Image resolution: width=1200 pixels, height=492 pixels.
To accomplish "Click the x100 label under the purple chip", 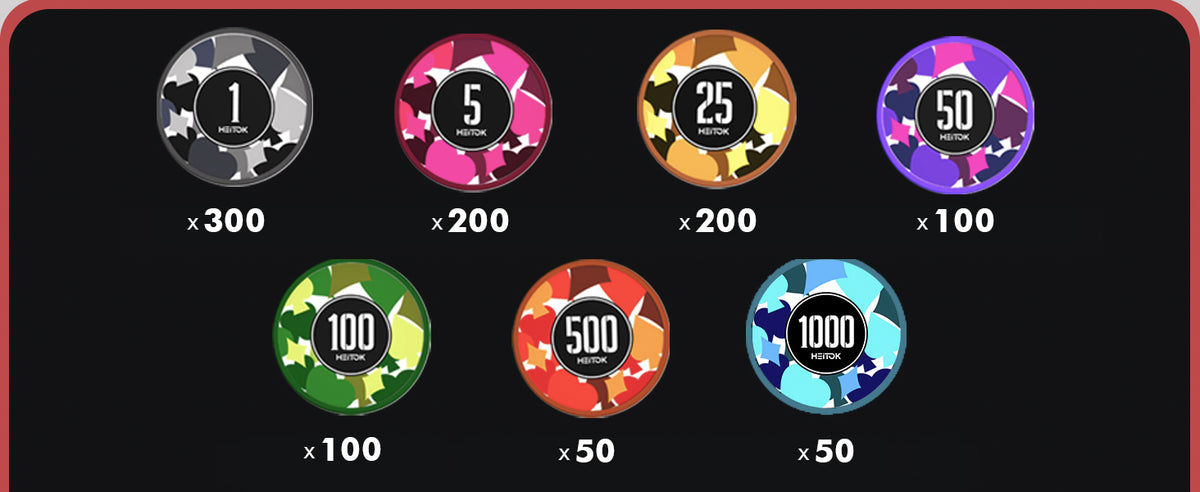I will 956,221.
